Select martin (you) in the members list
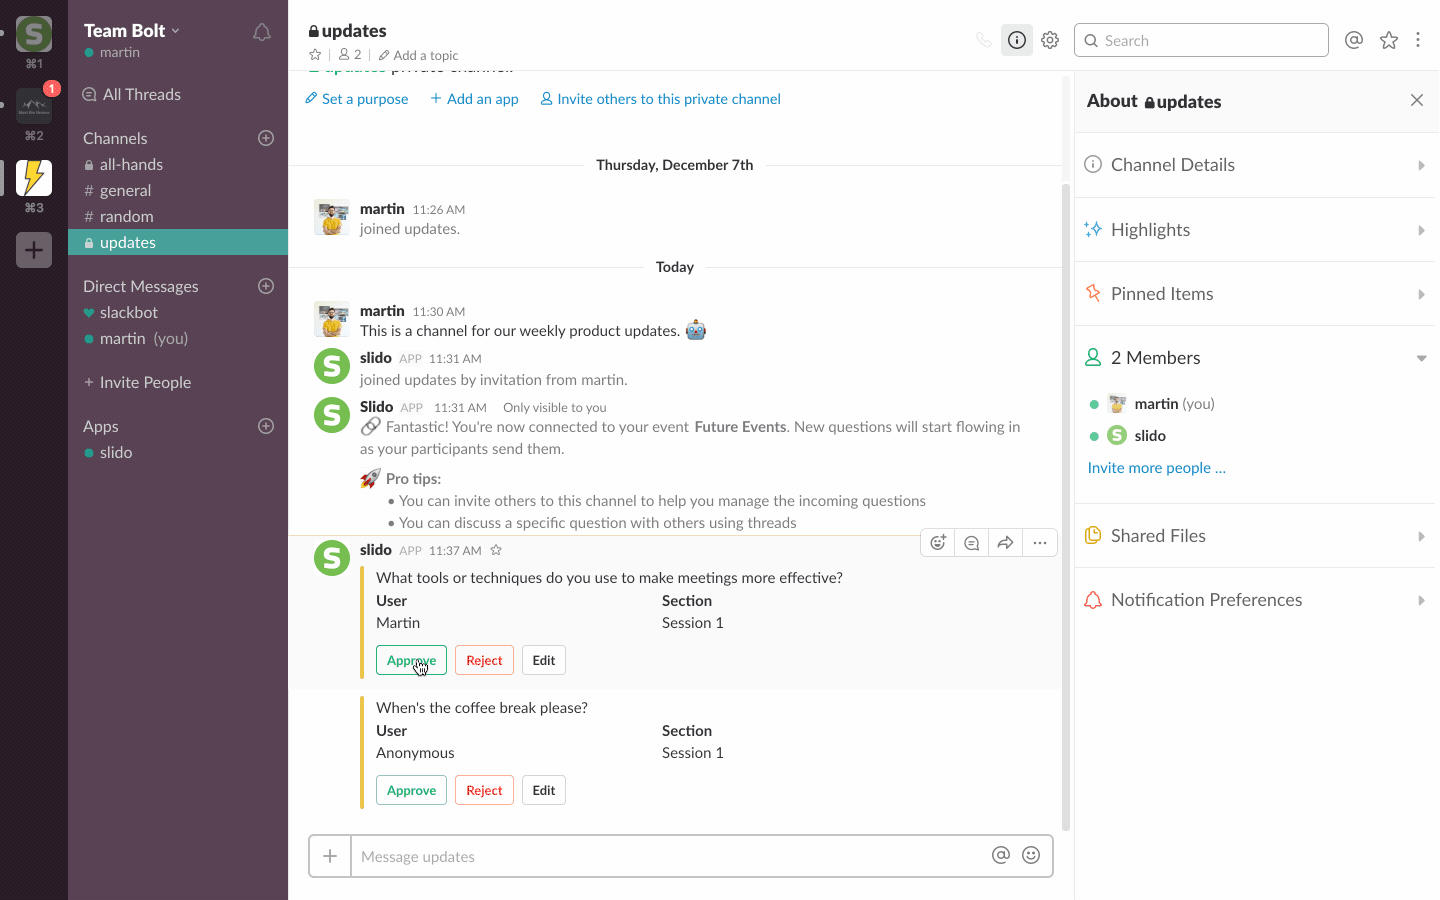This screenshot has height=900, width=1440. point(1161,404)
